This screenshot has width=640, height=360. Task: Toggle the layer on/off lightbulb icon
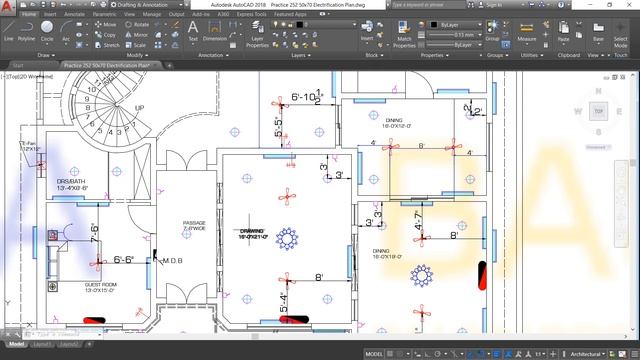[x=276, y=25]
